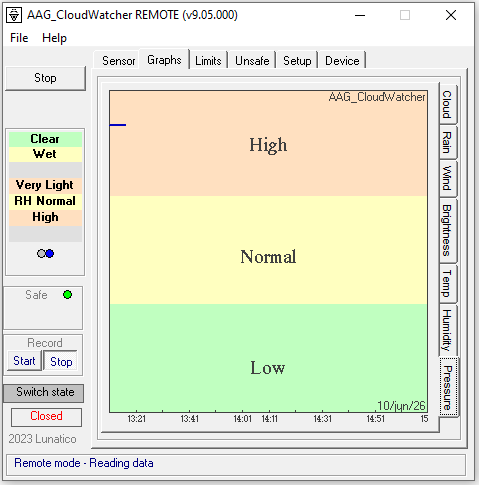The height and width of the screenshot is (485, 479).
Task: Click the blue dot status indicator
Action: point(50,254)
